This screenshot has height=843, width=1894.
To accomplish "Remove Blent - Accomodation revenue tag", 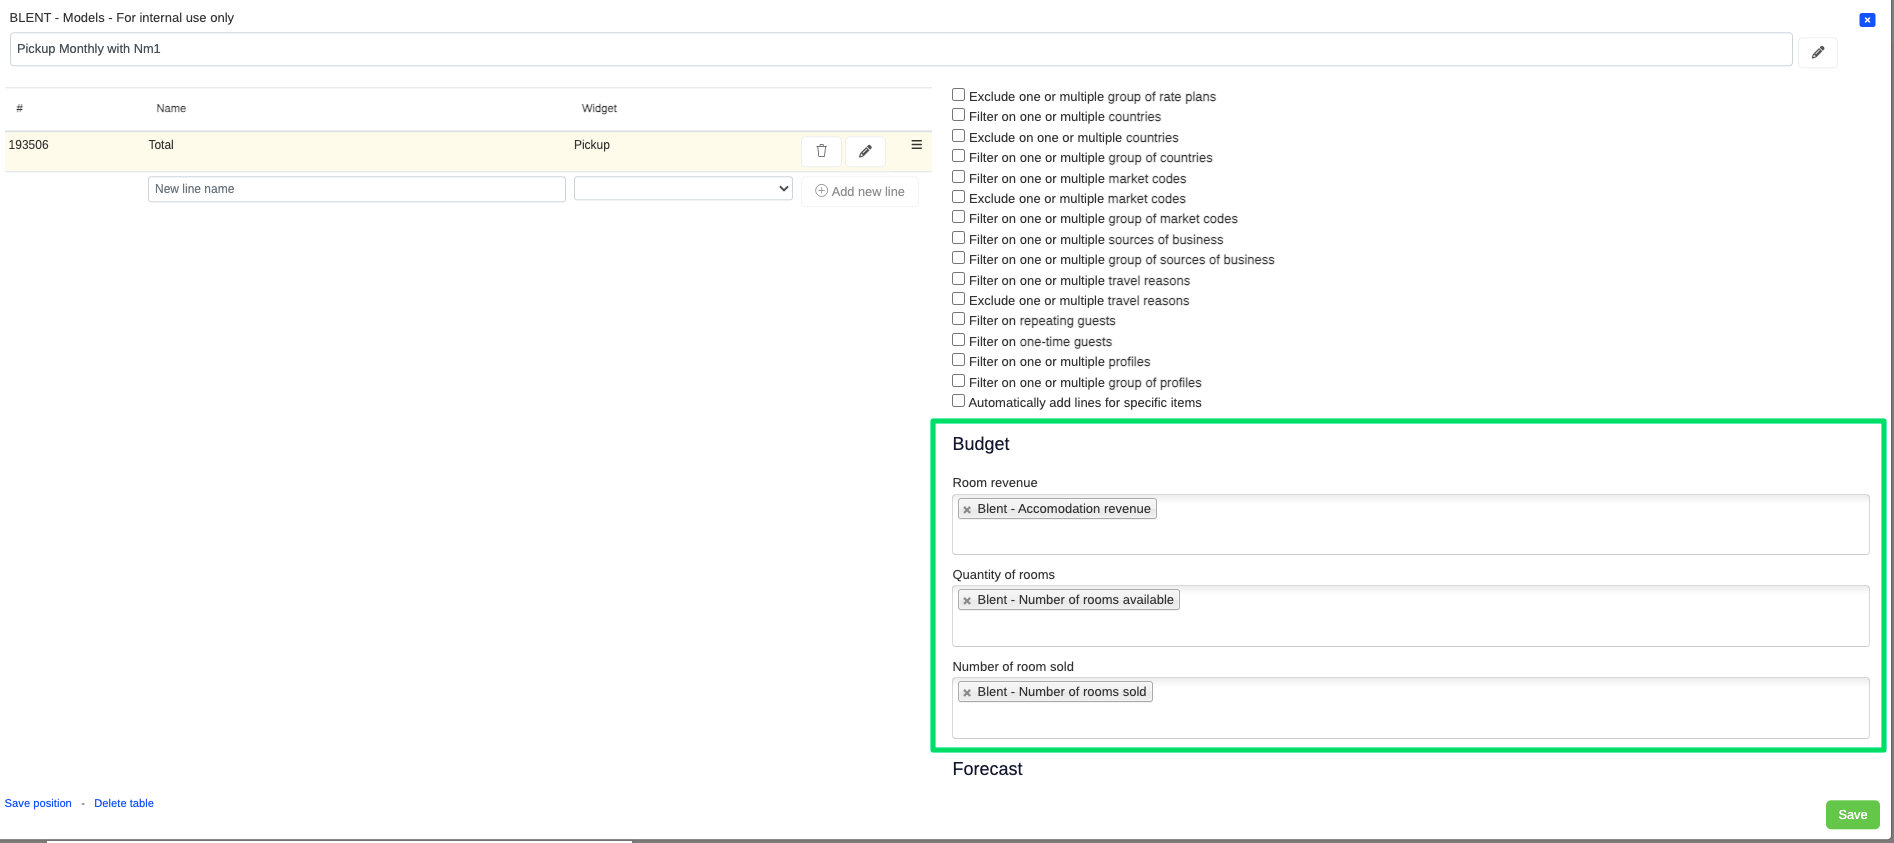I will [967, 510].
